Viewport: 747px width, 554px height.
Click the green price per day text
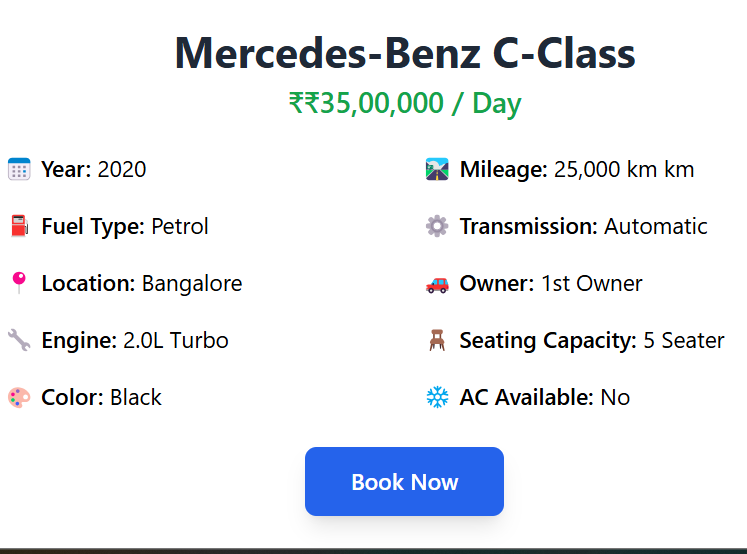pyautogui.click(x=405, y=103)
